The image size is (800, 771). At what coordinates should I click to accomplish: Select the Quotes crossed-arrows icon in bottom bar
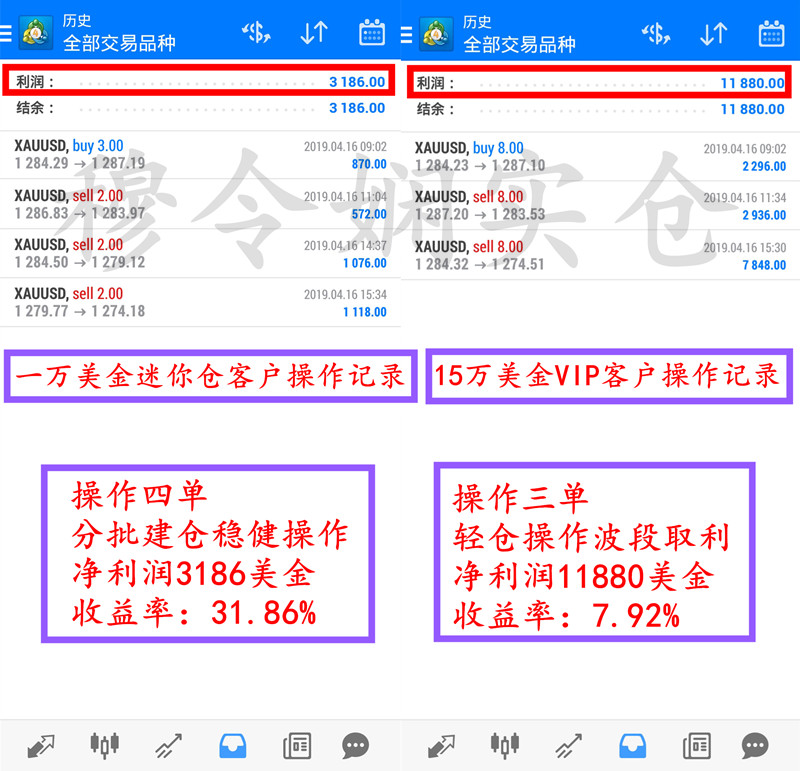pyautogui.click(x=41, y=745)
